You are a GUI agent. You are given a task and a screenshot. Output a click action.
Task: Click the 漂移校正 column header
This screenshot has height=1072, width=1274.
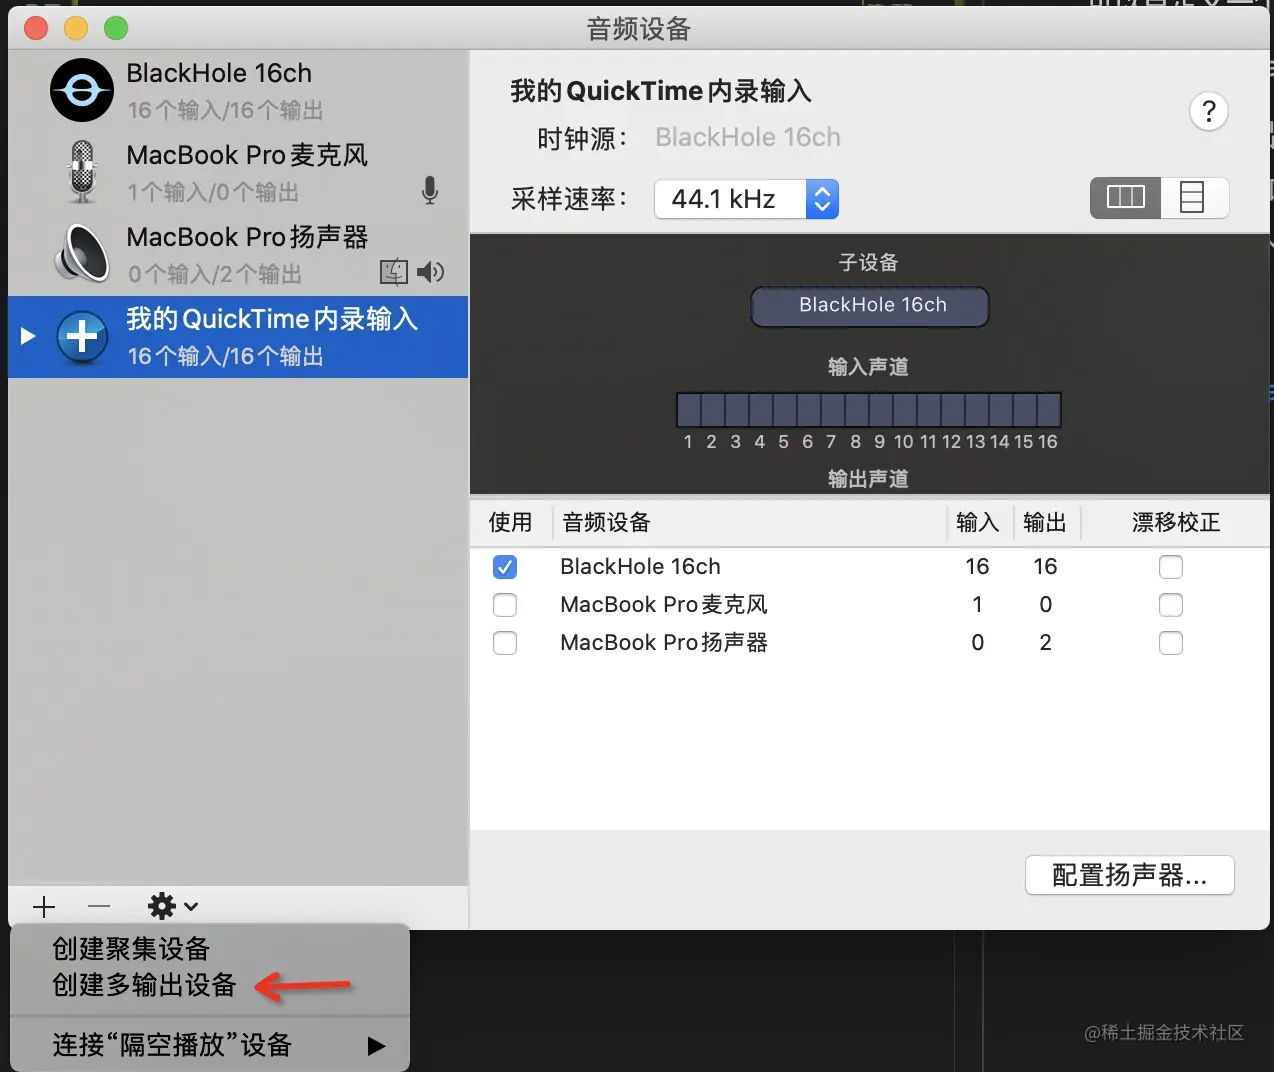pos(1176,522)
